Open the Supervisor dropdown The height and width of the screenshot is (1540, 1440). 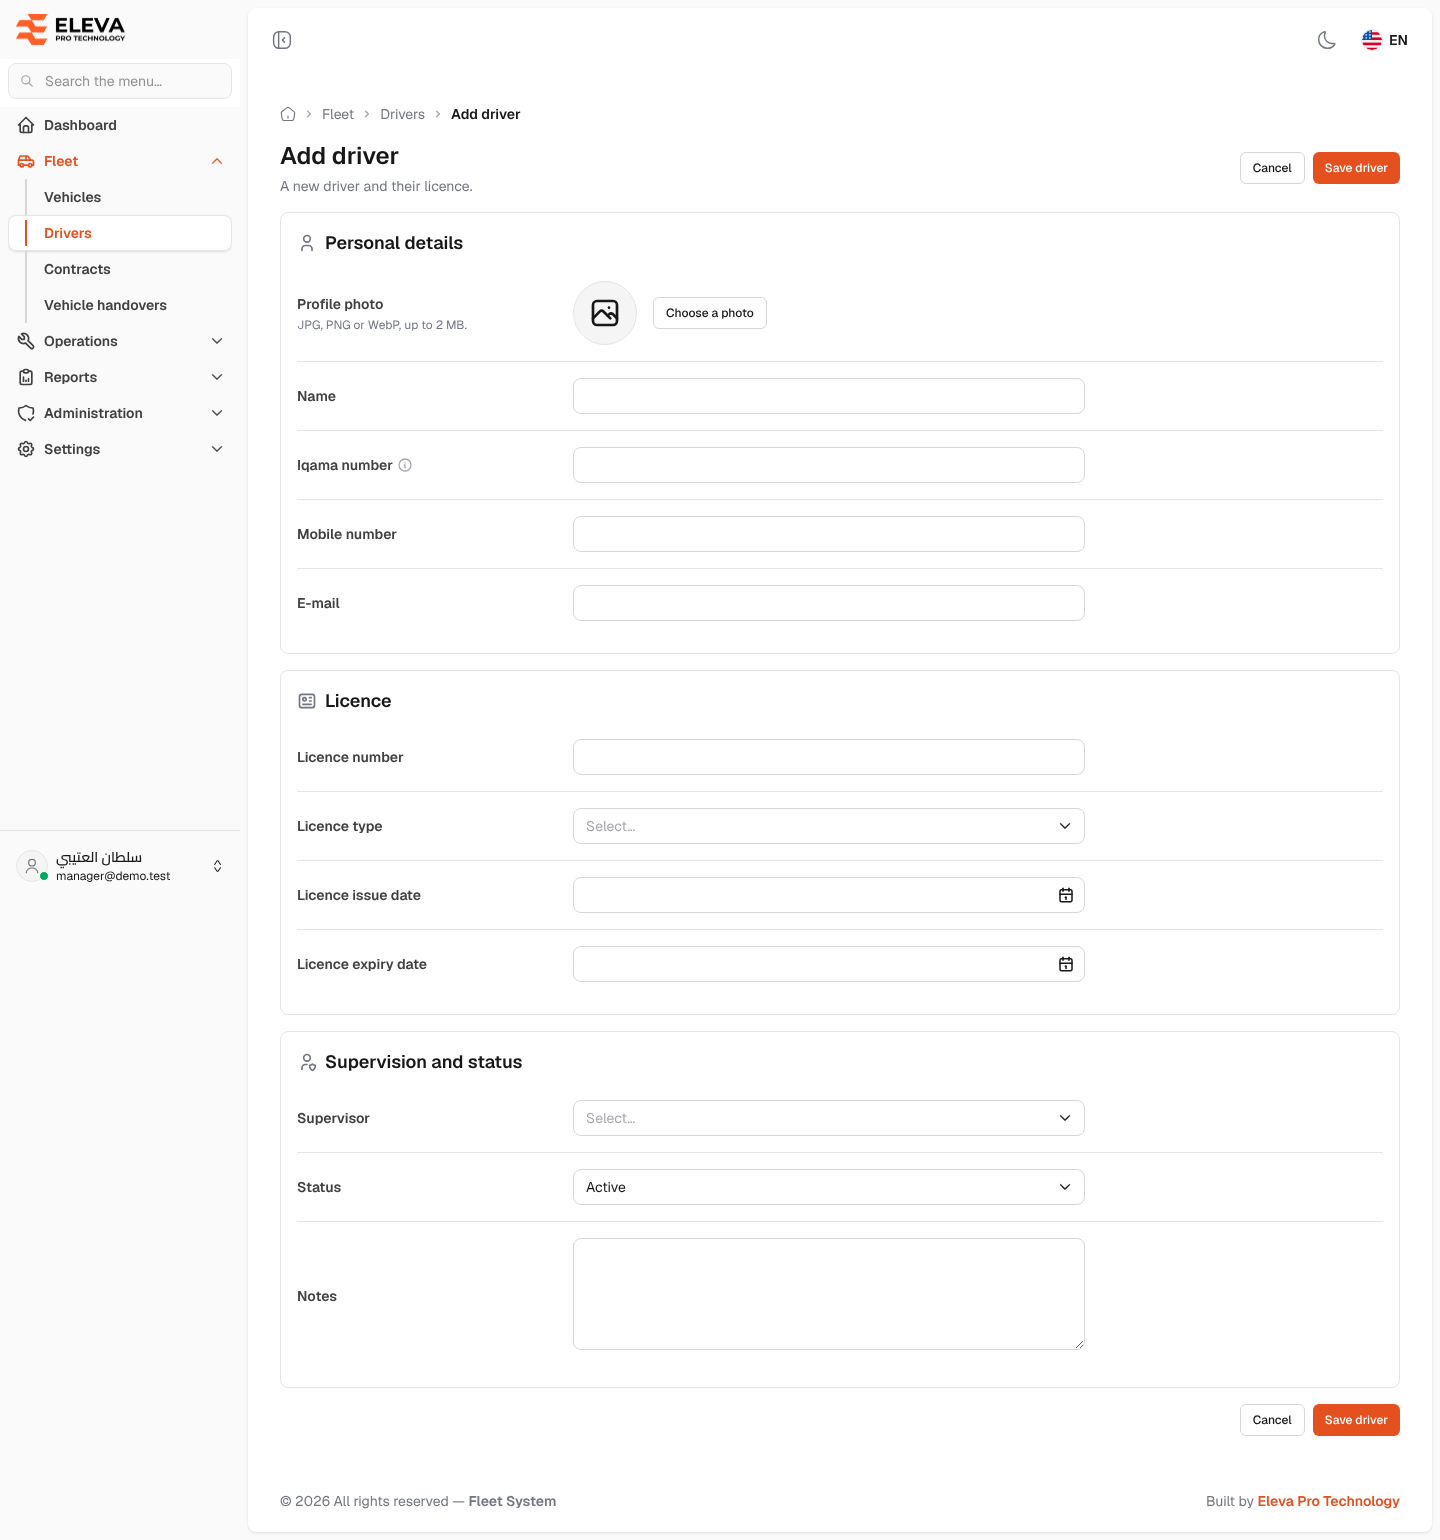click(x=829, y=1118)
